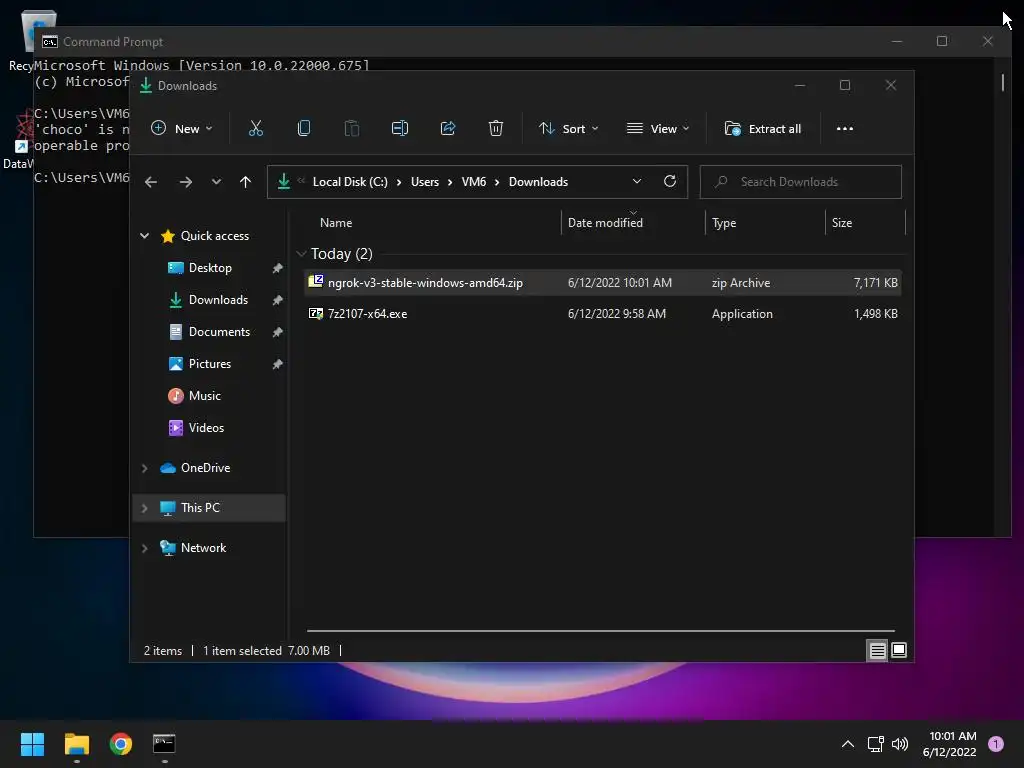1024x768 pixels.
Task: Click the Delete trash can icon
Action: [496, 129]
